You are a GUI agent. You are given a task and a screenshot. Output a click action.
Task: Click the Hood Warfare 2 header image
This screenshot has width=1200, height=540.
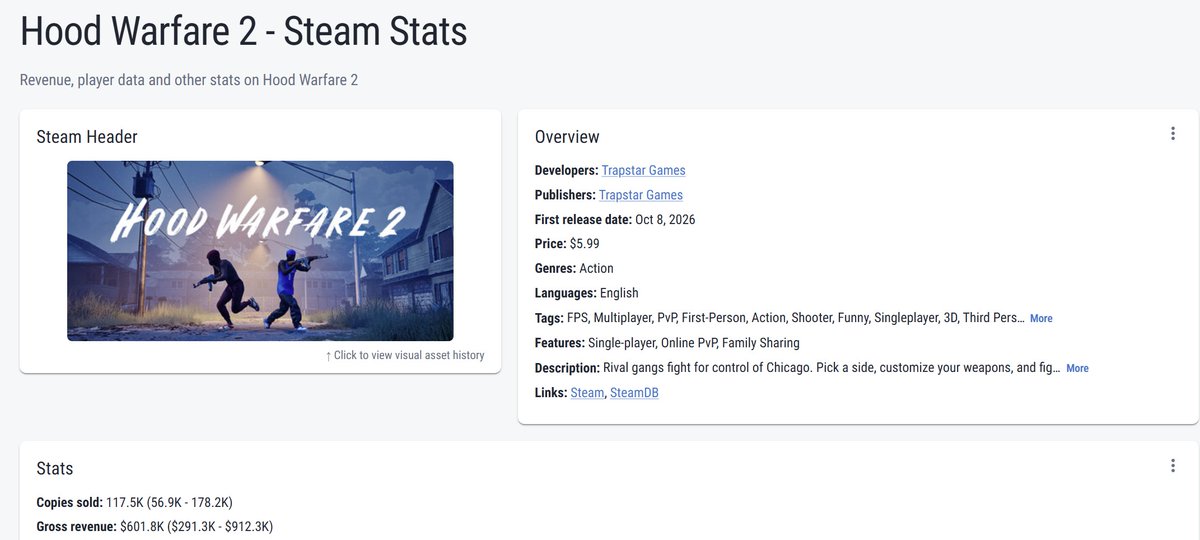pyautogui.click(x=260, y=251)
